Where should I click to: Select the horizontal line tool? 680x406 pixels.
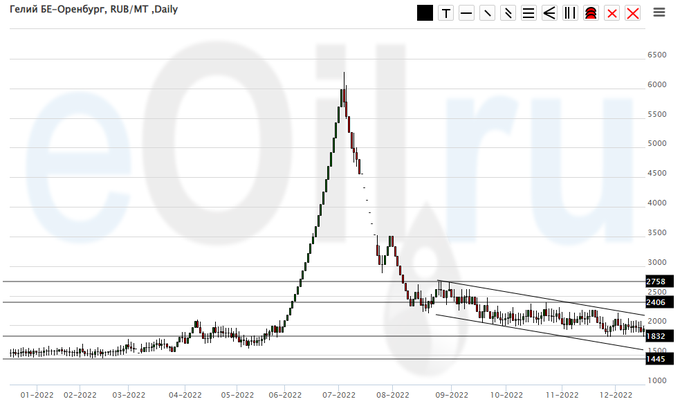tap(466, 13)
